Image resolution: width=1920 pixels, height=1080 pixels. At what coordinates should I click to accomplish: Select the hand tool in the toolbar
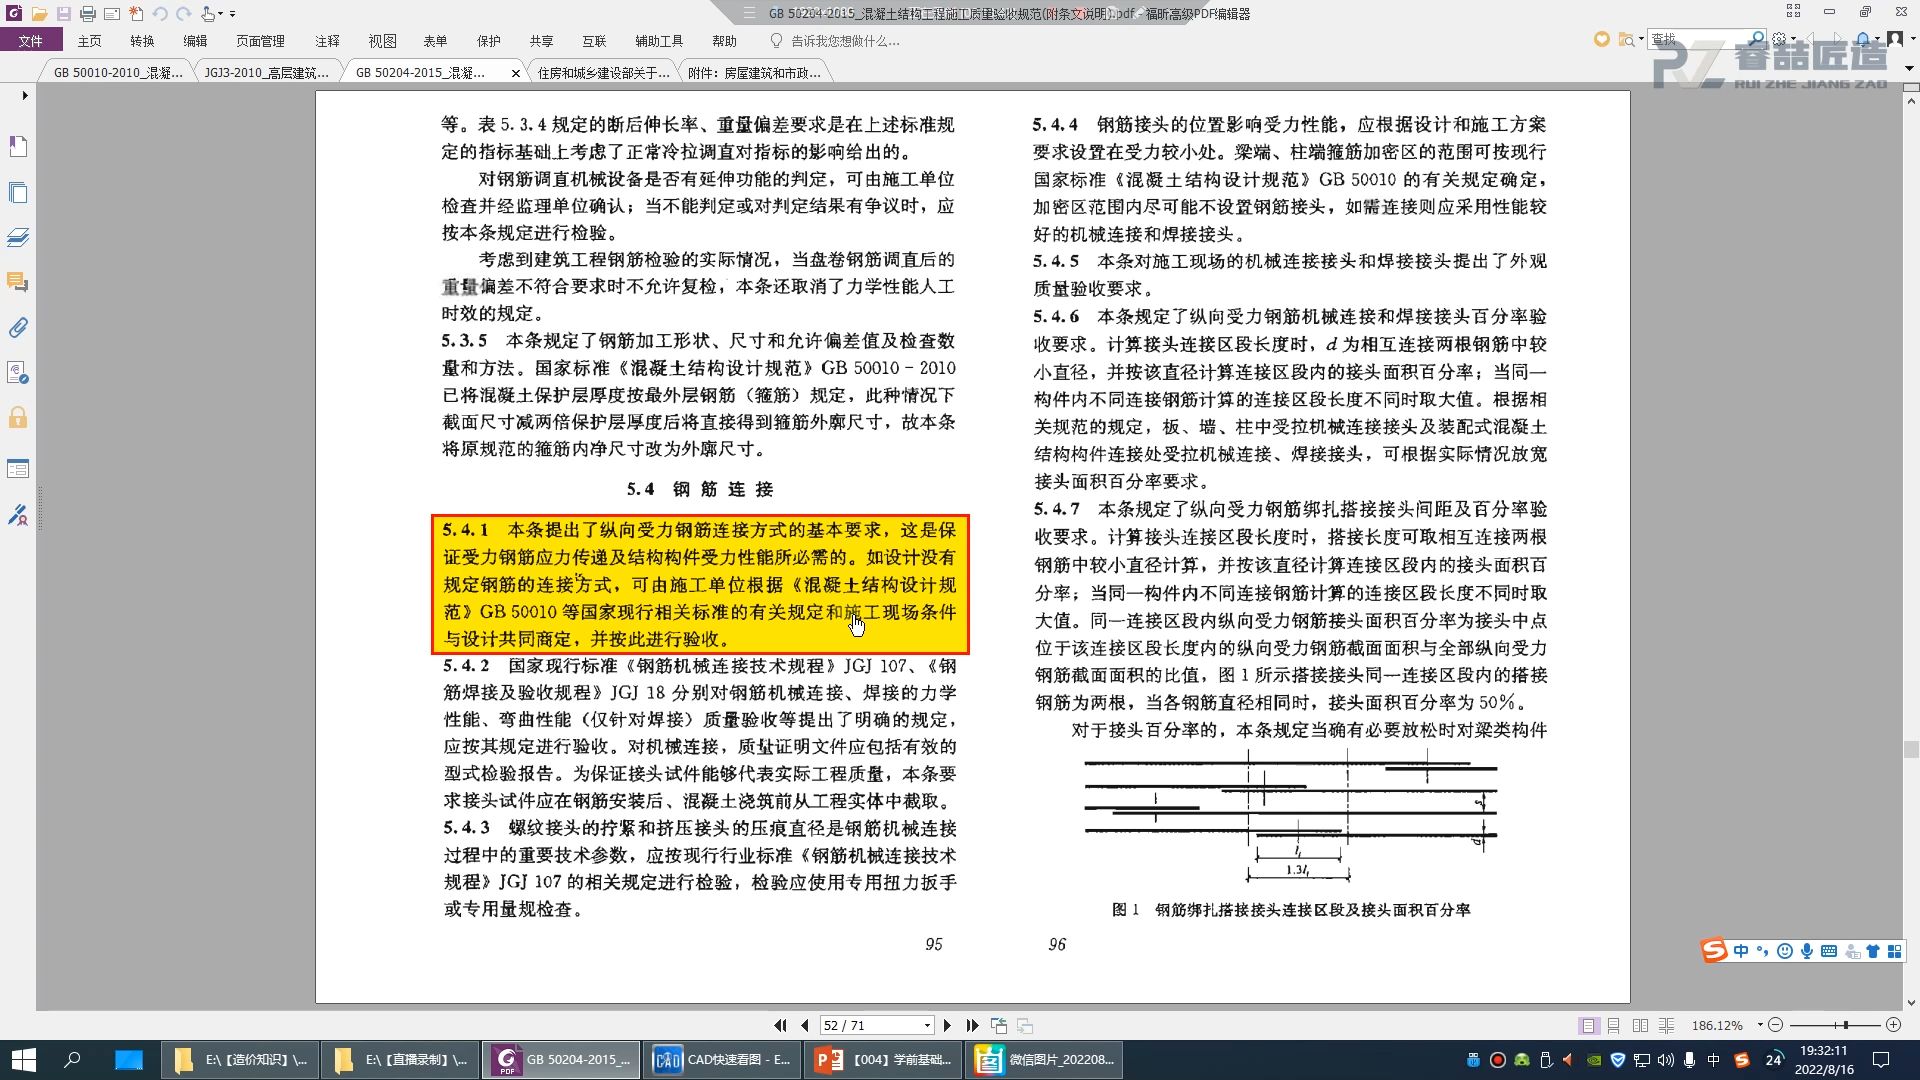206,14
